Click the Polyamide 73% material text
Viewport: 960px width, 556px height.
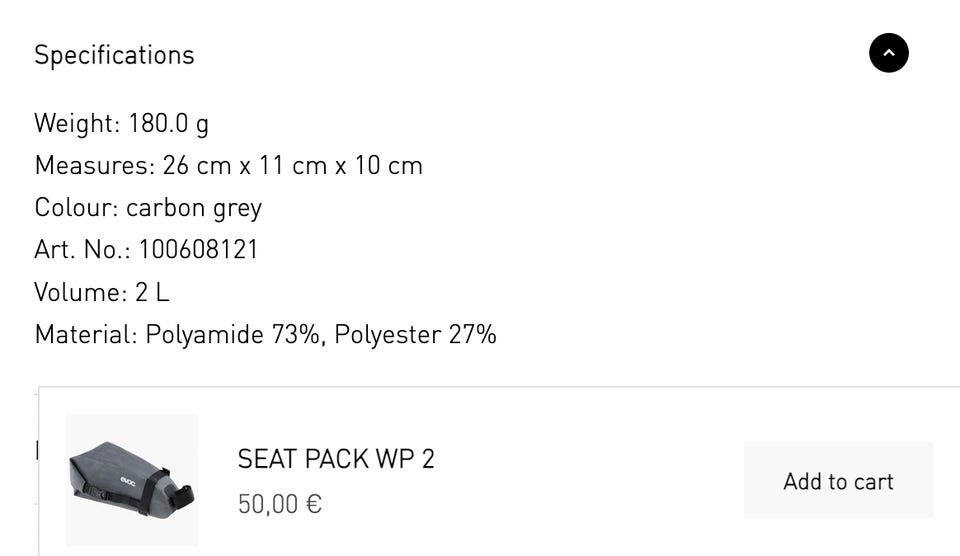point(235,334)
